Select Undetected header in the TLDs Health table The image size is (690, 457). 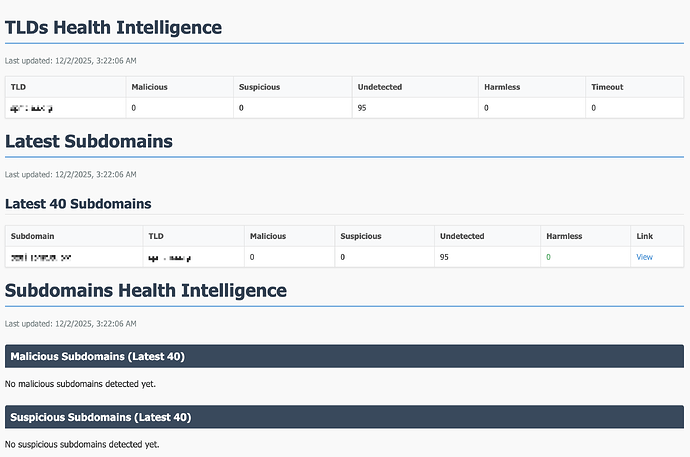pyautogui.click(x=379, y=87)
